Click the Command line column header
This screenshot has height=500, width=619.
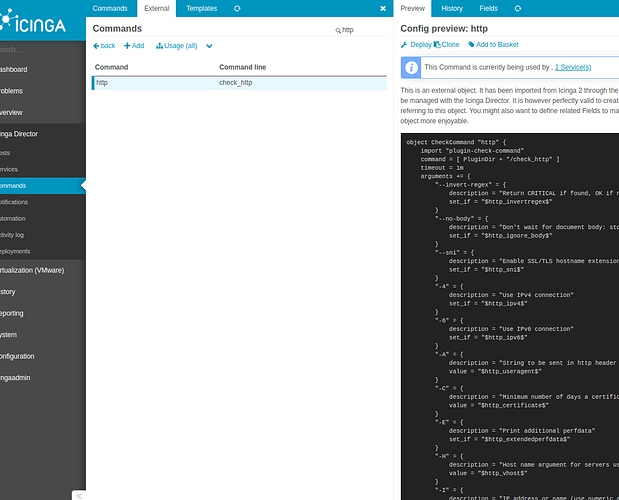242,67
